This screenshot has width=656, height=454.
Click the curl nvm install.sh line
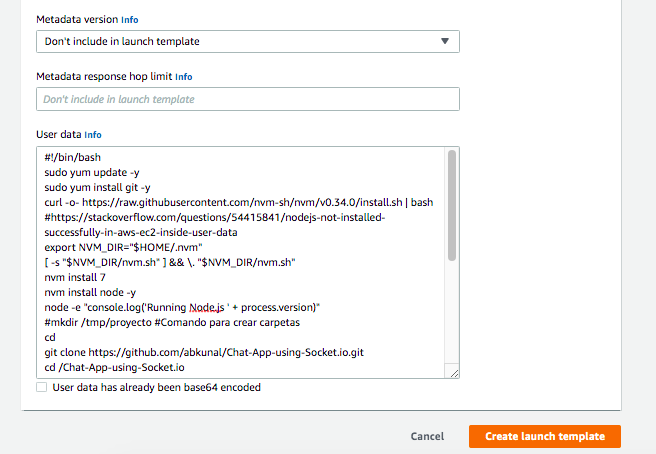point(238,202)
